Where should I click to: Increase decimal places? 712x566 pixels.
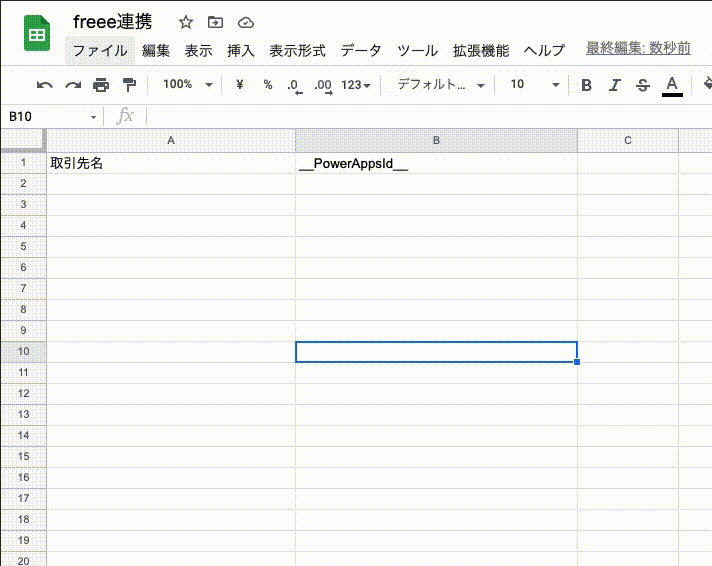[x=323, y=85]
